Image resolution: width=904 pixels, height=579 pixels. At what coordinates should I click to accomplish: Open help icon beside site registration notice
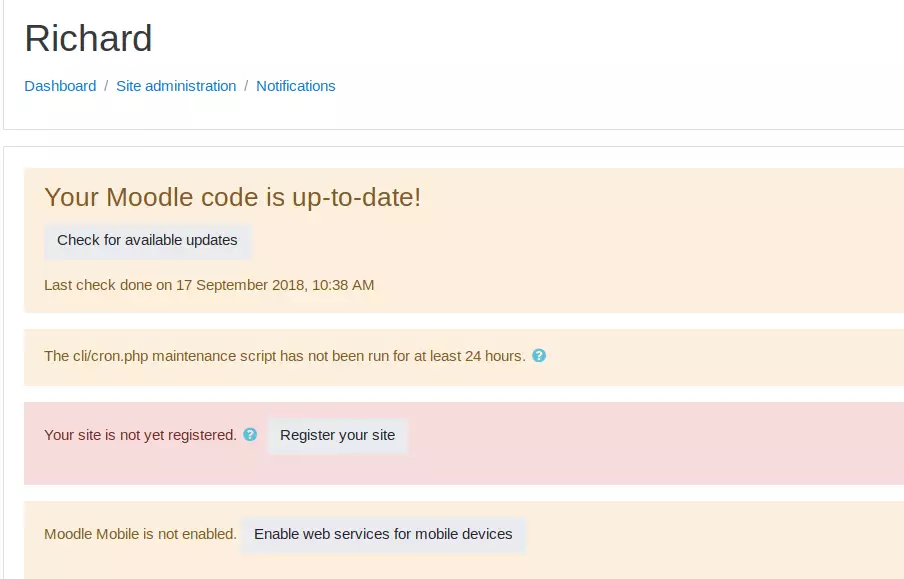250,434
